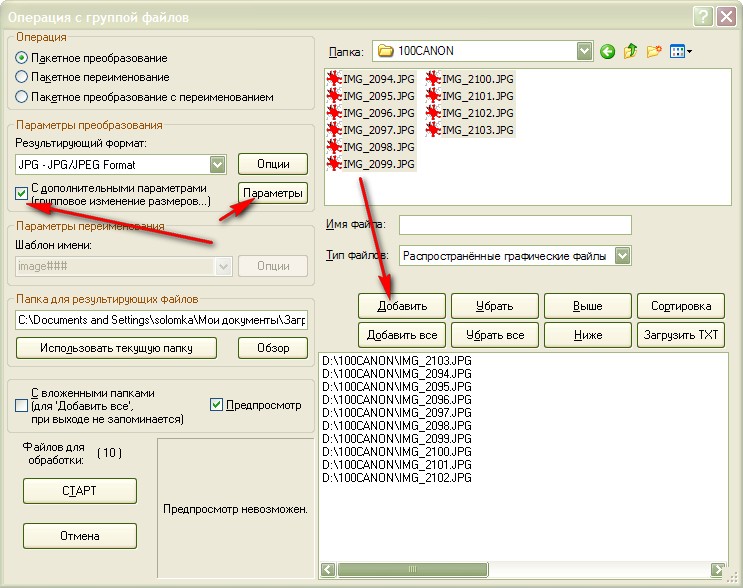Viewport: 743px width, 588px height.
Task: Expand the Папка 100CANON dropdown
Action: pyautogui.click(x=584, y=50)
